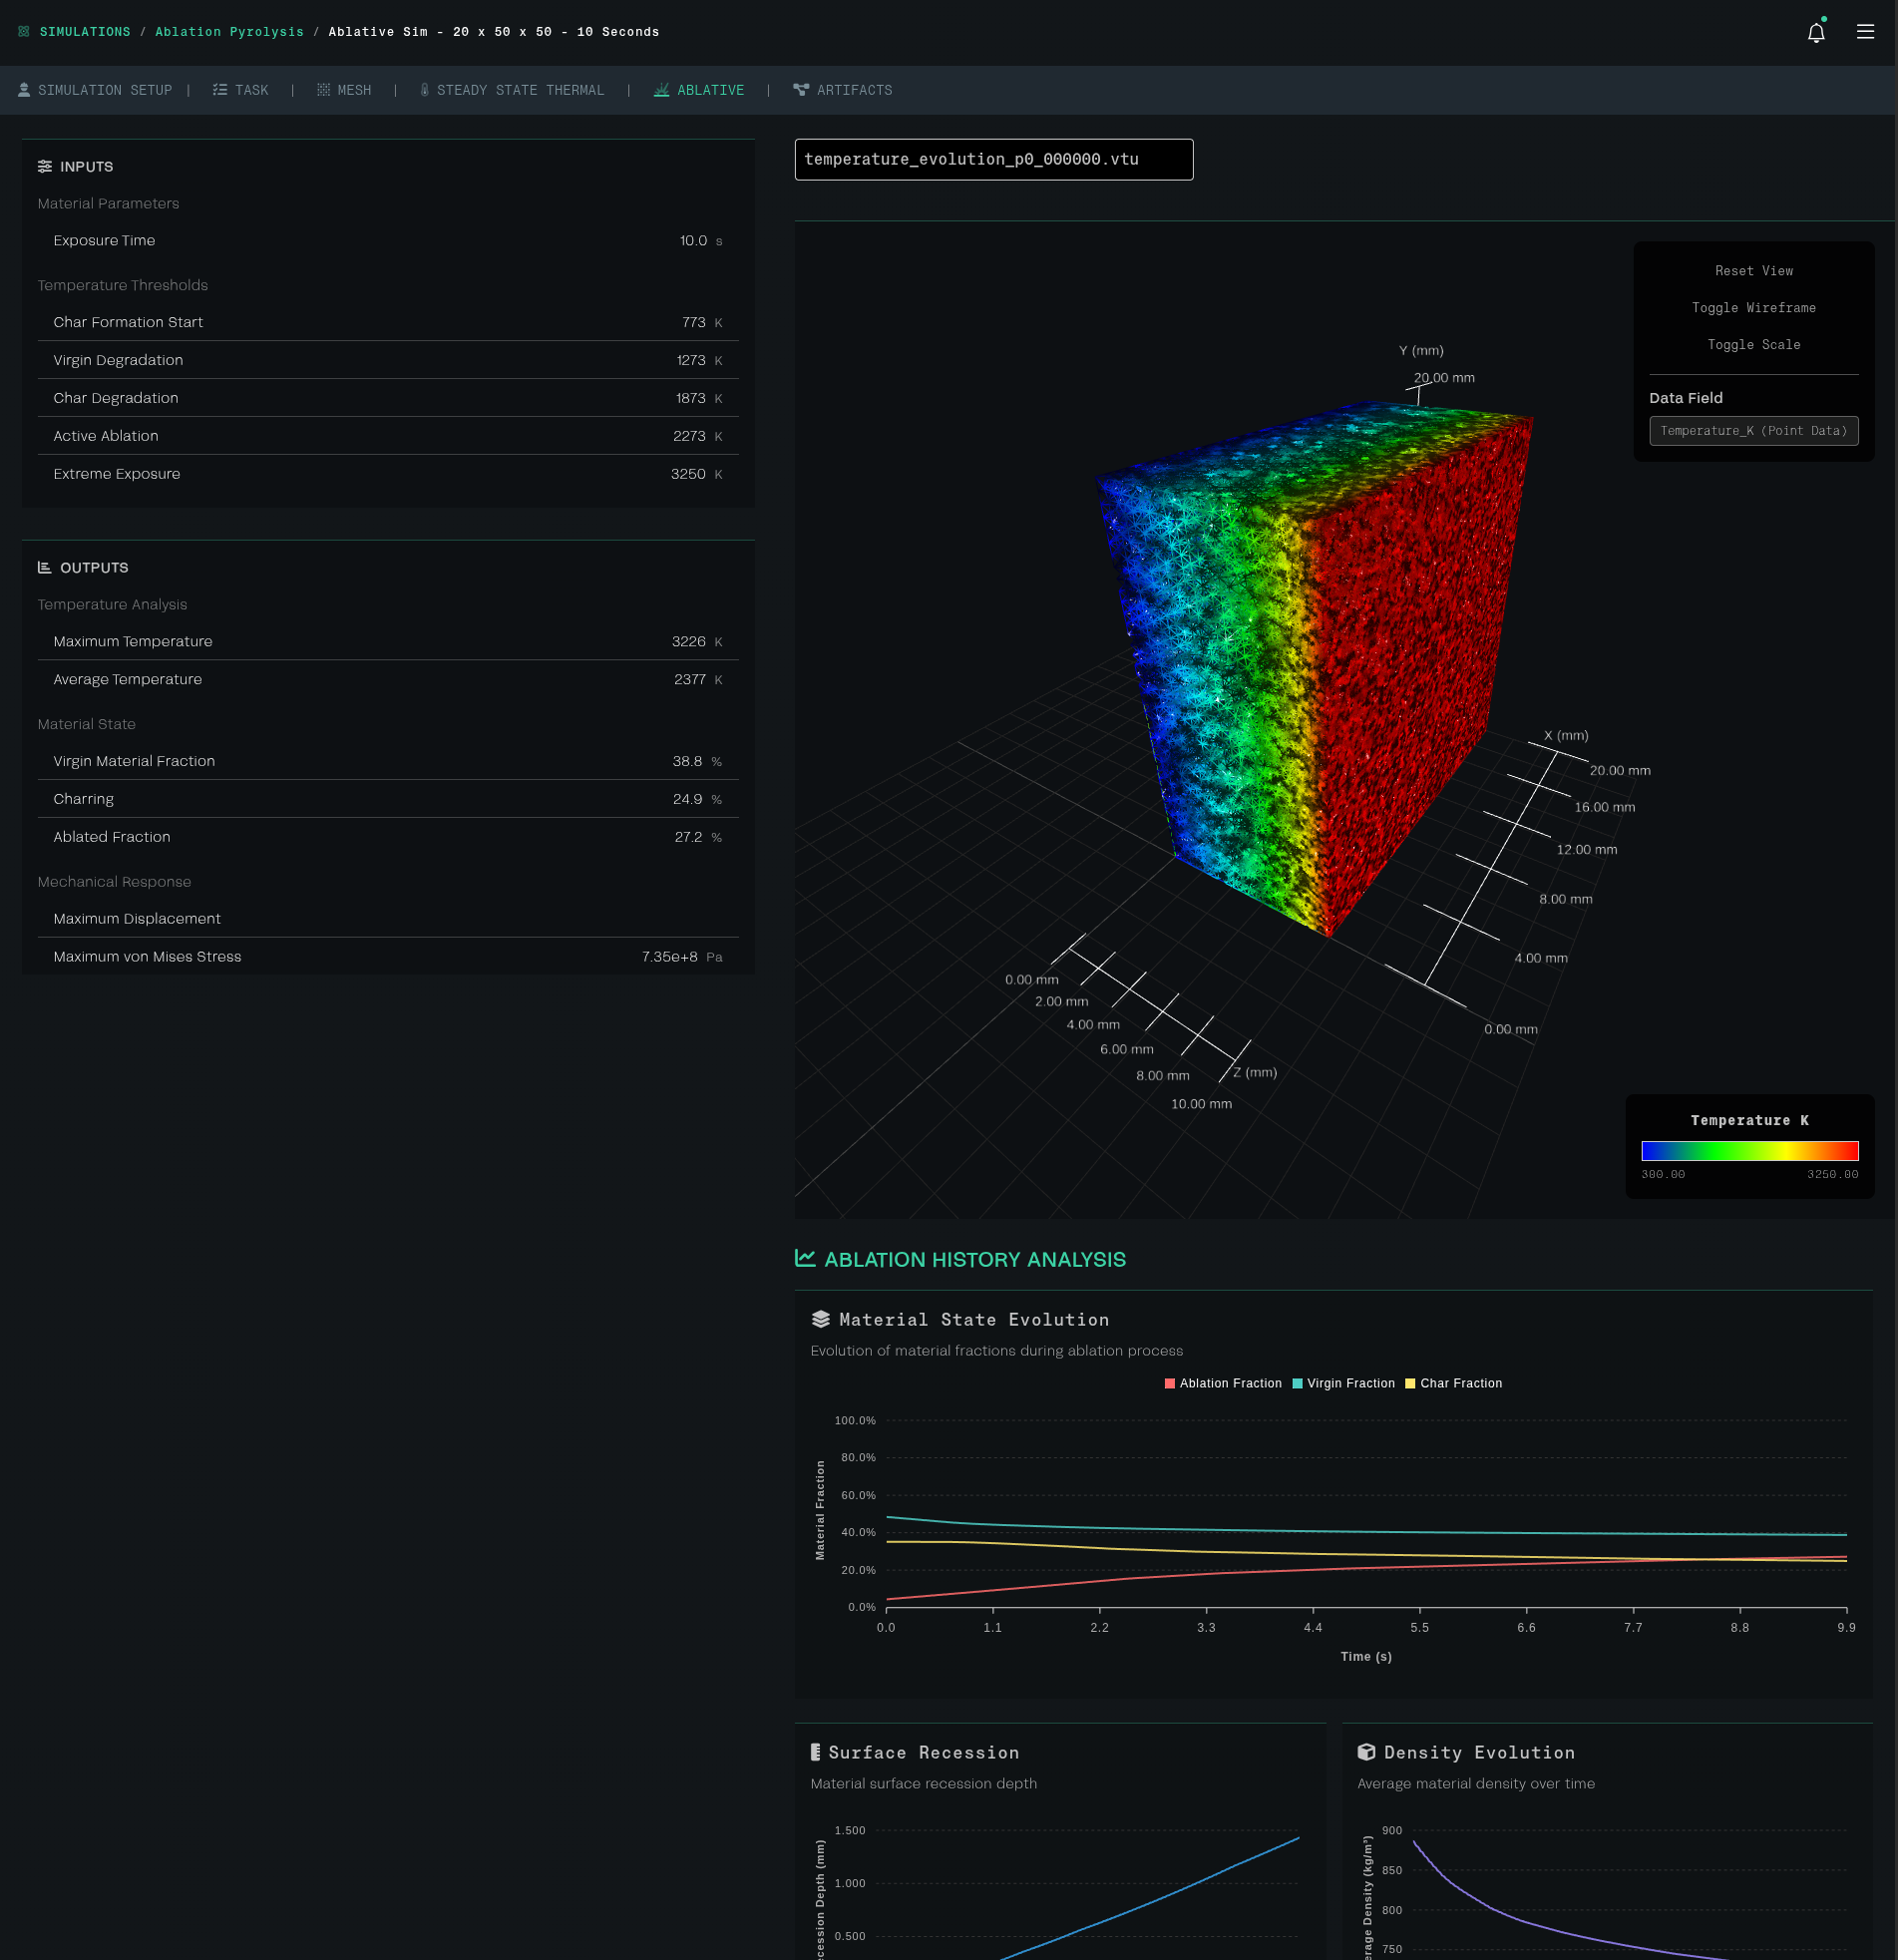
Task: Toggle Scale display in the viewer
Action: coord(1754,344)
